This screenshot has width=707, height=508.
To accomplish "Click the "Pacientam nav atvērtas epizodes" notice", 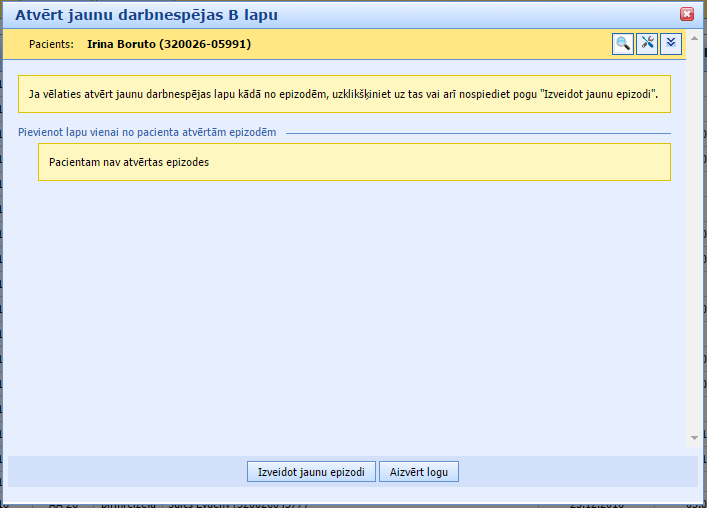I will [x=129, y=161].
